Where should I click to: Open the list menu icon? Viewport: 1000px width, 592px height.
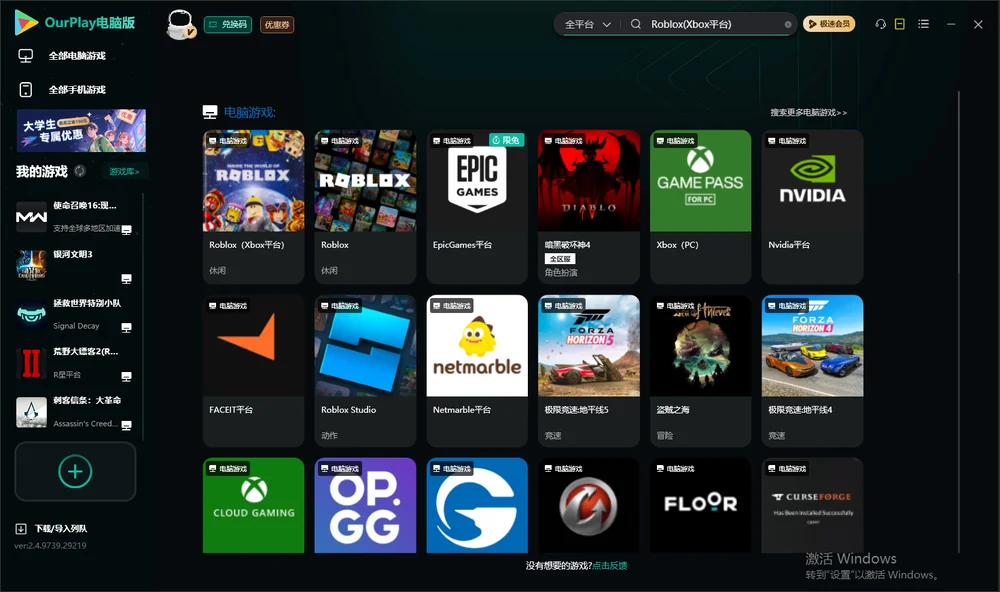(x=923, y=24)
